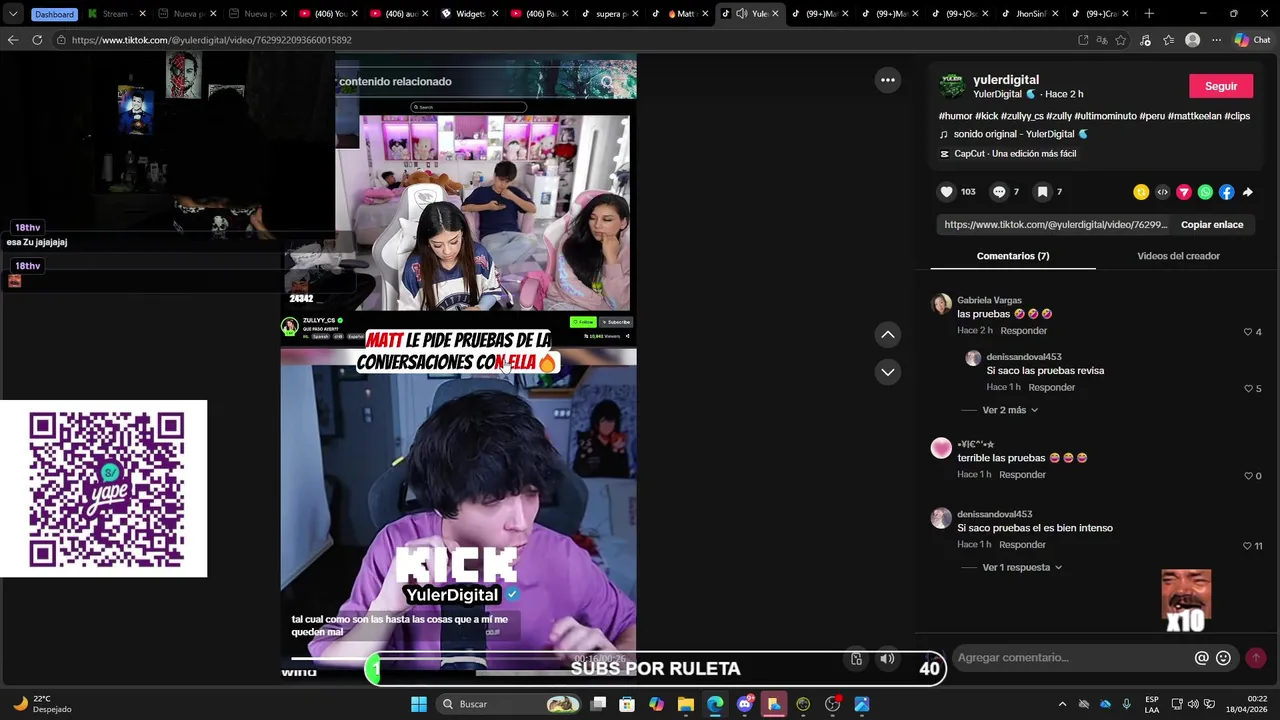Select the 'Comentarios (7)' tab
This screenshot has width=1280, height=720.
click(1013, 256)
